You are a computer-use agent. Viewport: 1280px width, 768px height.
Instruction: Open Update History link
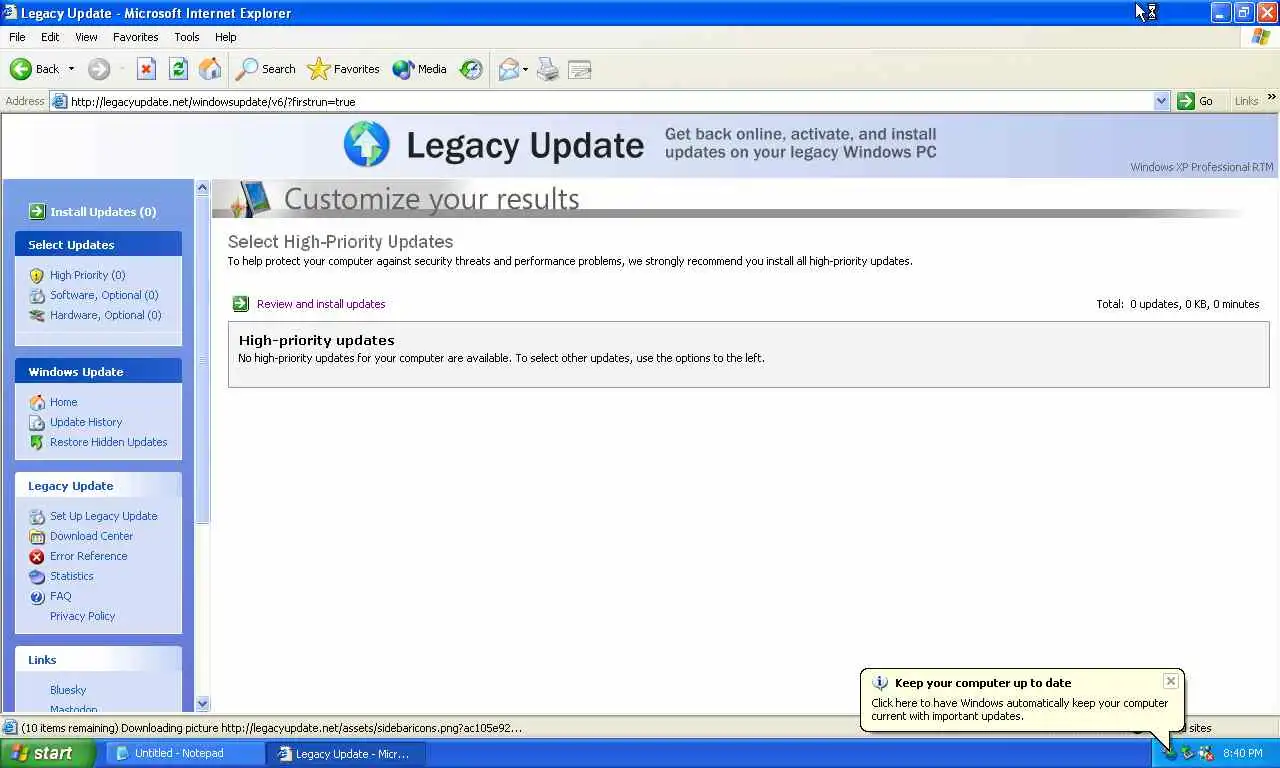point(86,422)
